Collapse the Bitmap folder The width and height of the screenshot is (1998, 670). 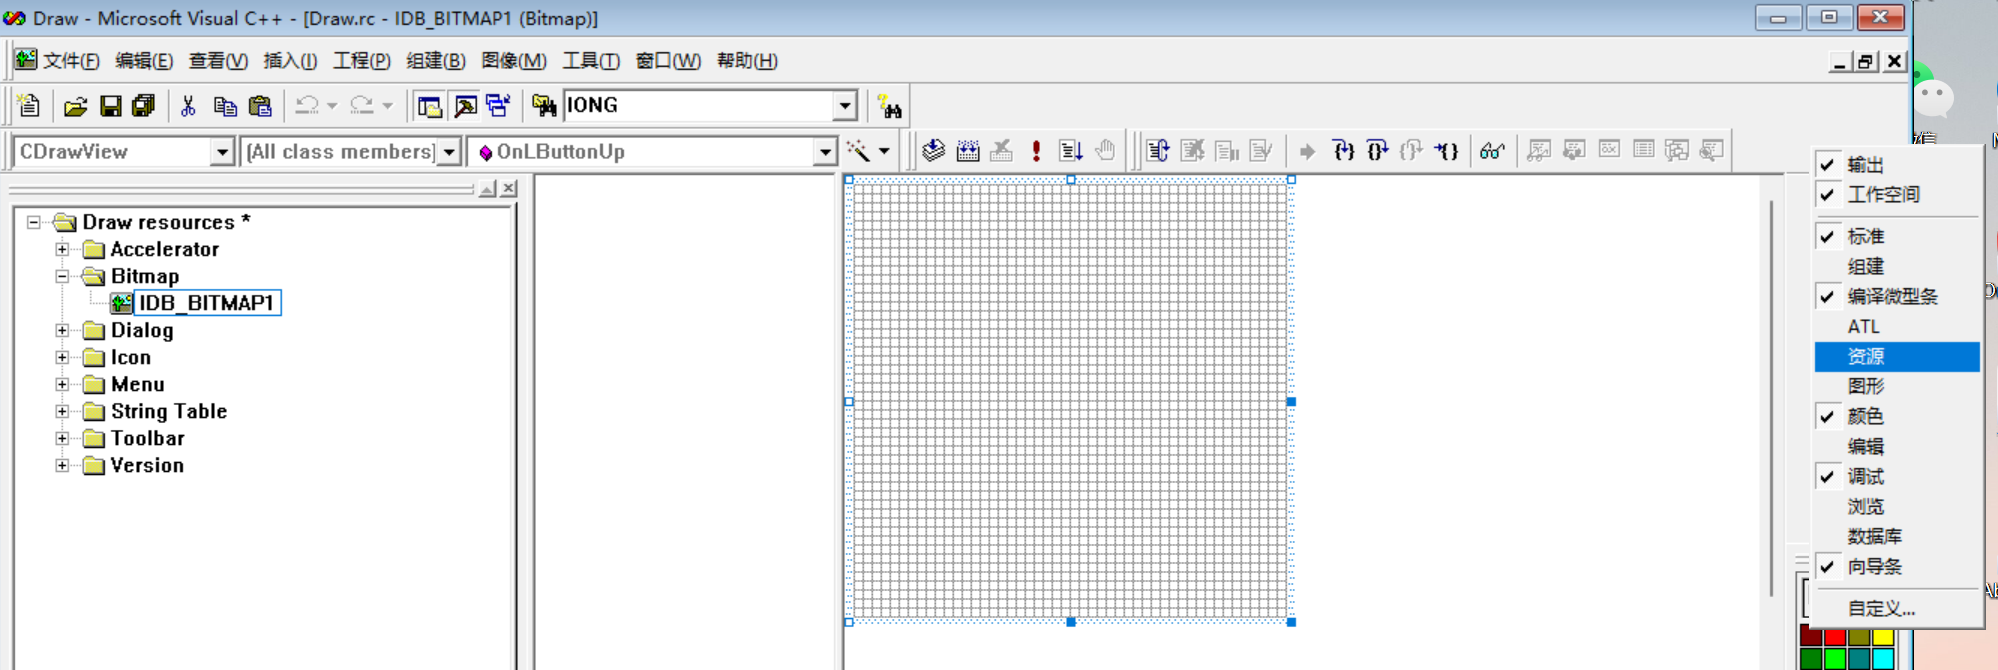point(62,276)
